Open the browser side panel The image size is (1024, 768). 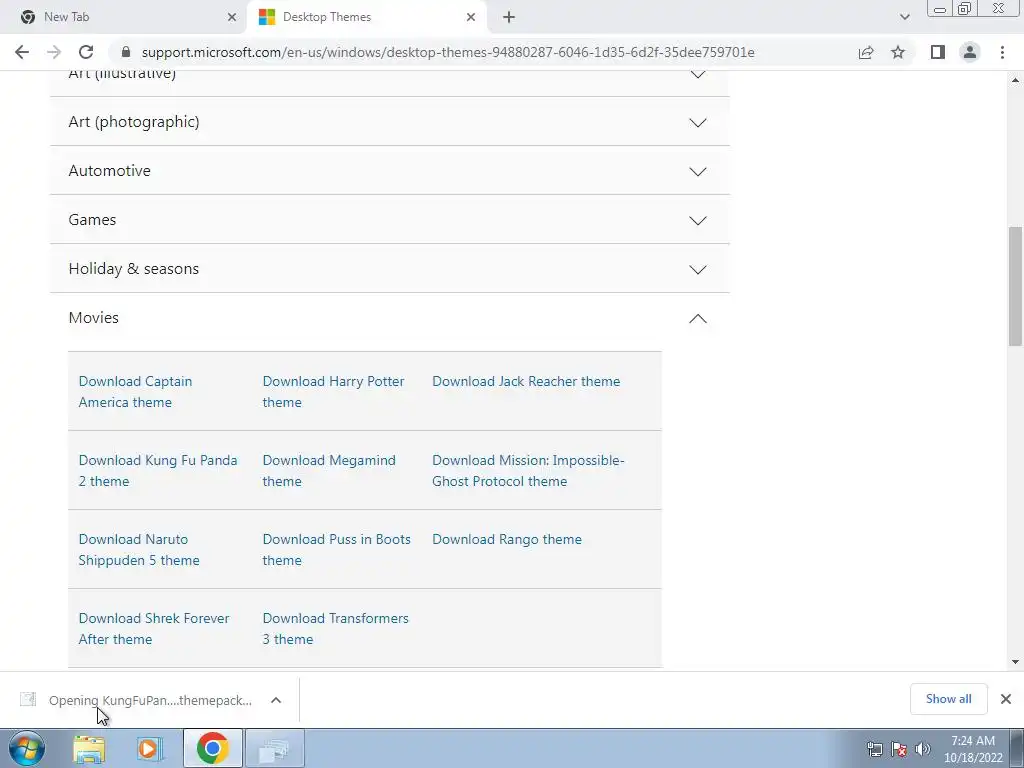coord(938,52)
